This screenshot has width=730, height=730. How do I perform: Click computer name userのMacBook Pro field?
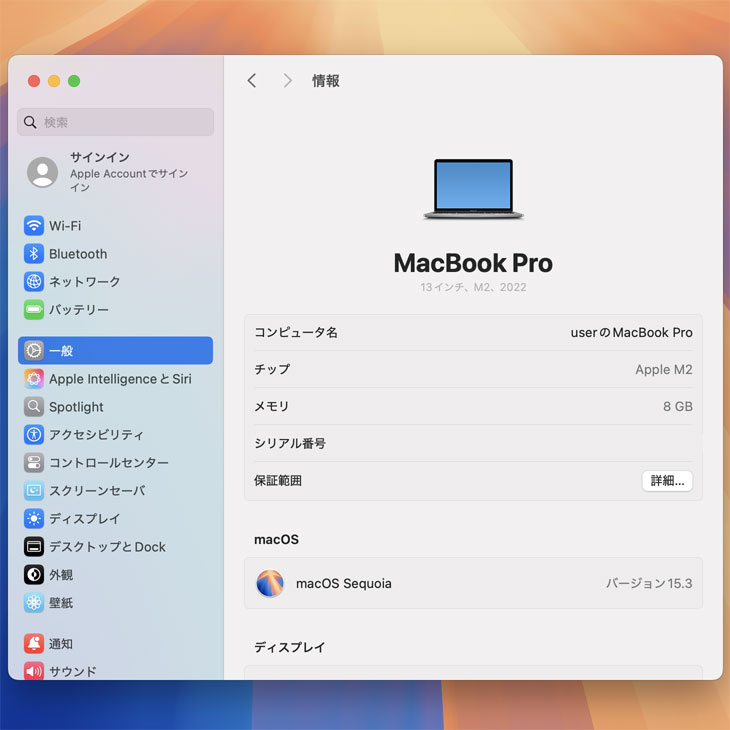(x=631, y=333)
